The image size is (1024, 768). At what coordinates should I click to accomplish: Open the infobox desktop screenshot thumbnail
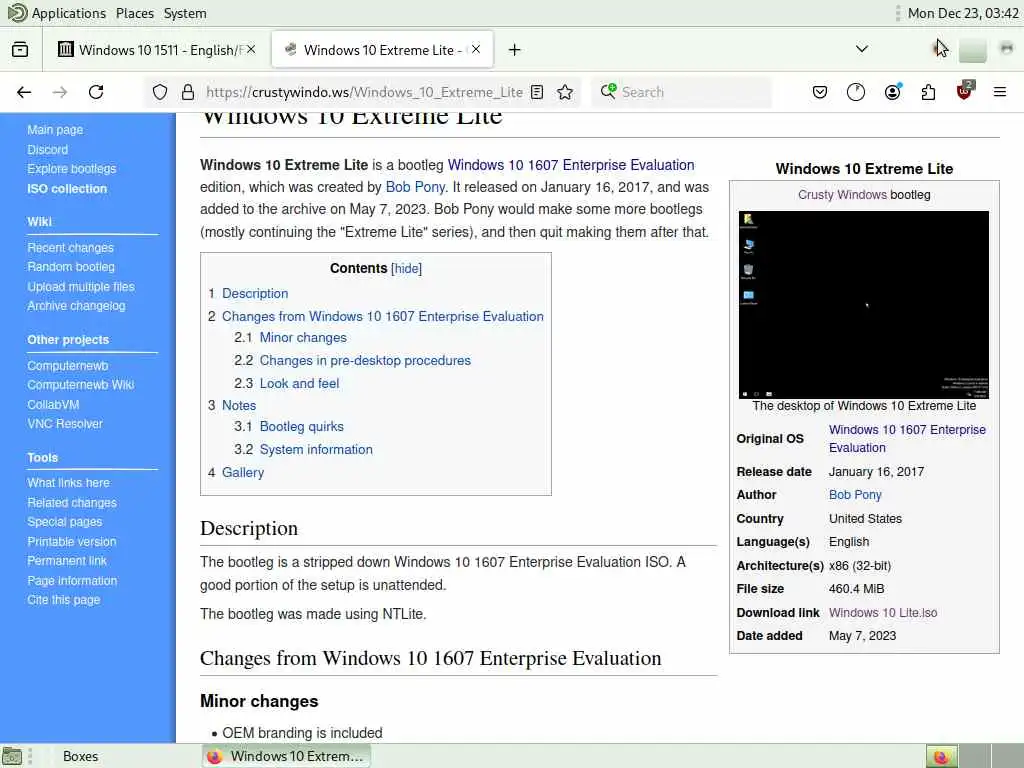tap(864, 304)
